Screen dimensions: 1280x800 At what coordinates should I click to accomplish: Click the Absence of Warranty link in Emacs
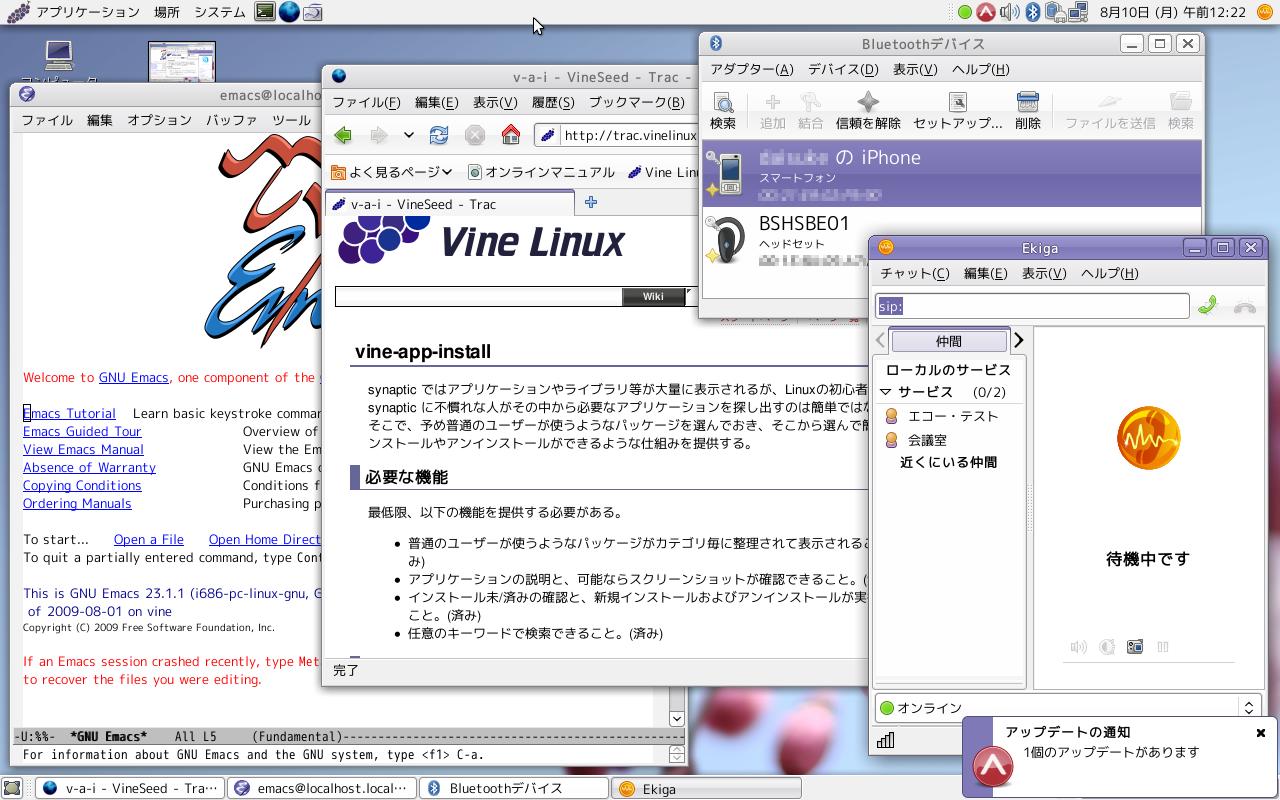click(x=89, y=467)
